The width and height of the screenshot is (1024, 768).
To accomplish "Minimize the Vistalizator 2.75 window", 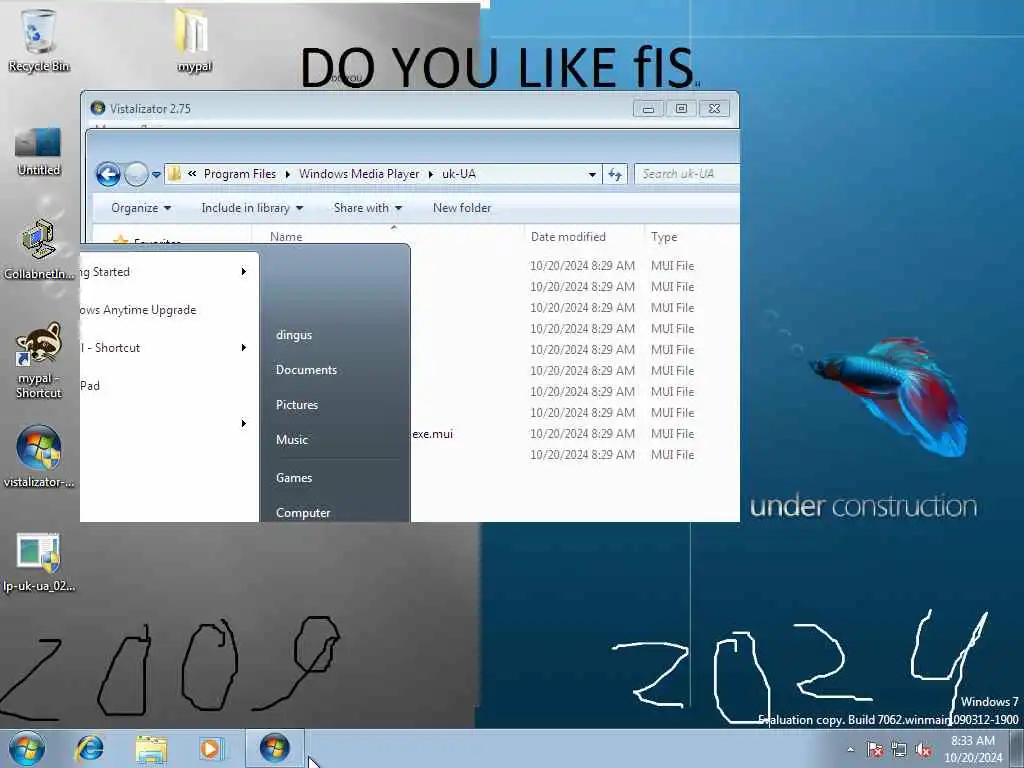I will tap(648, 108).
